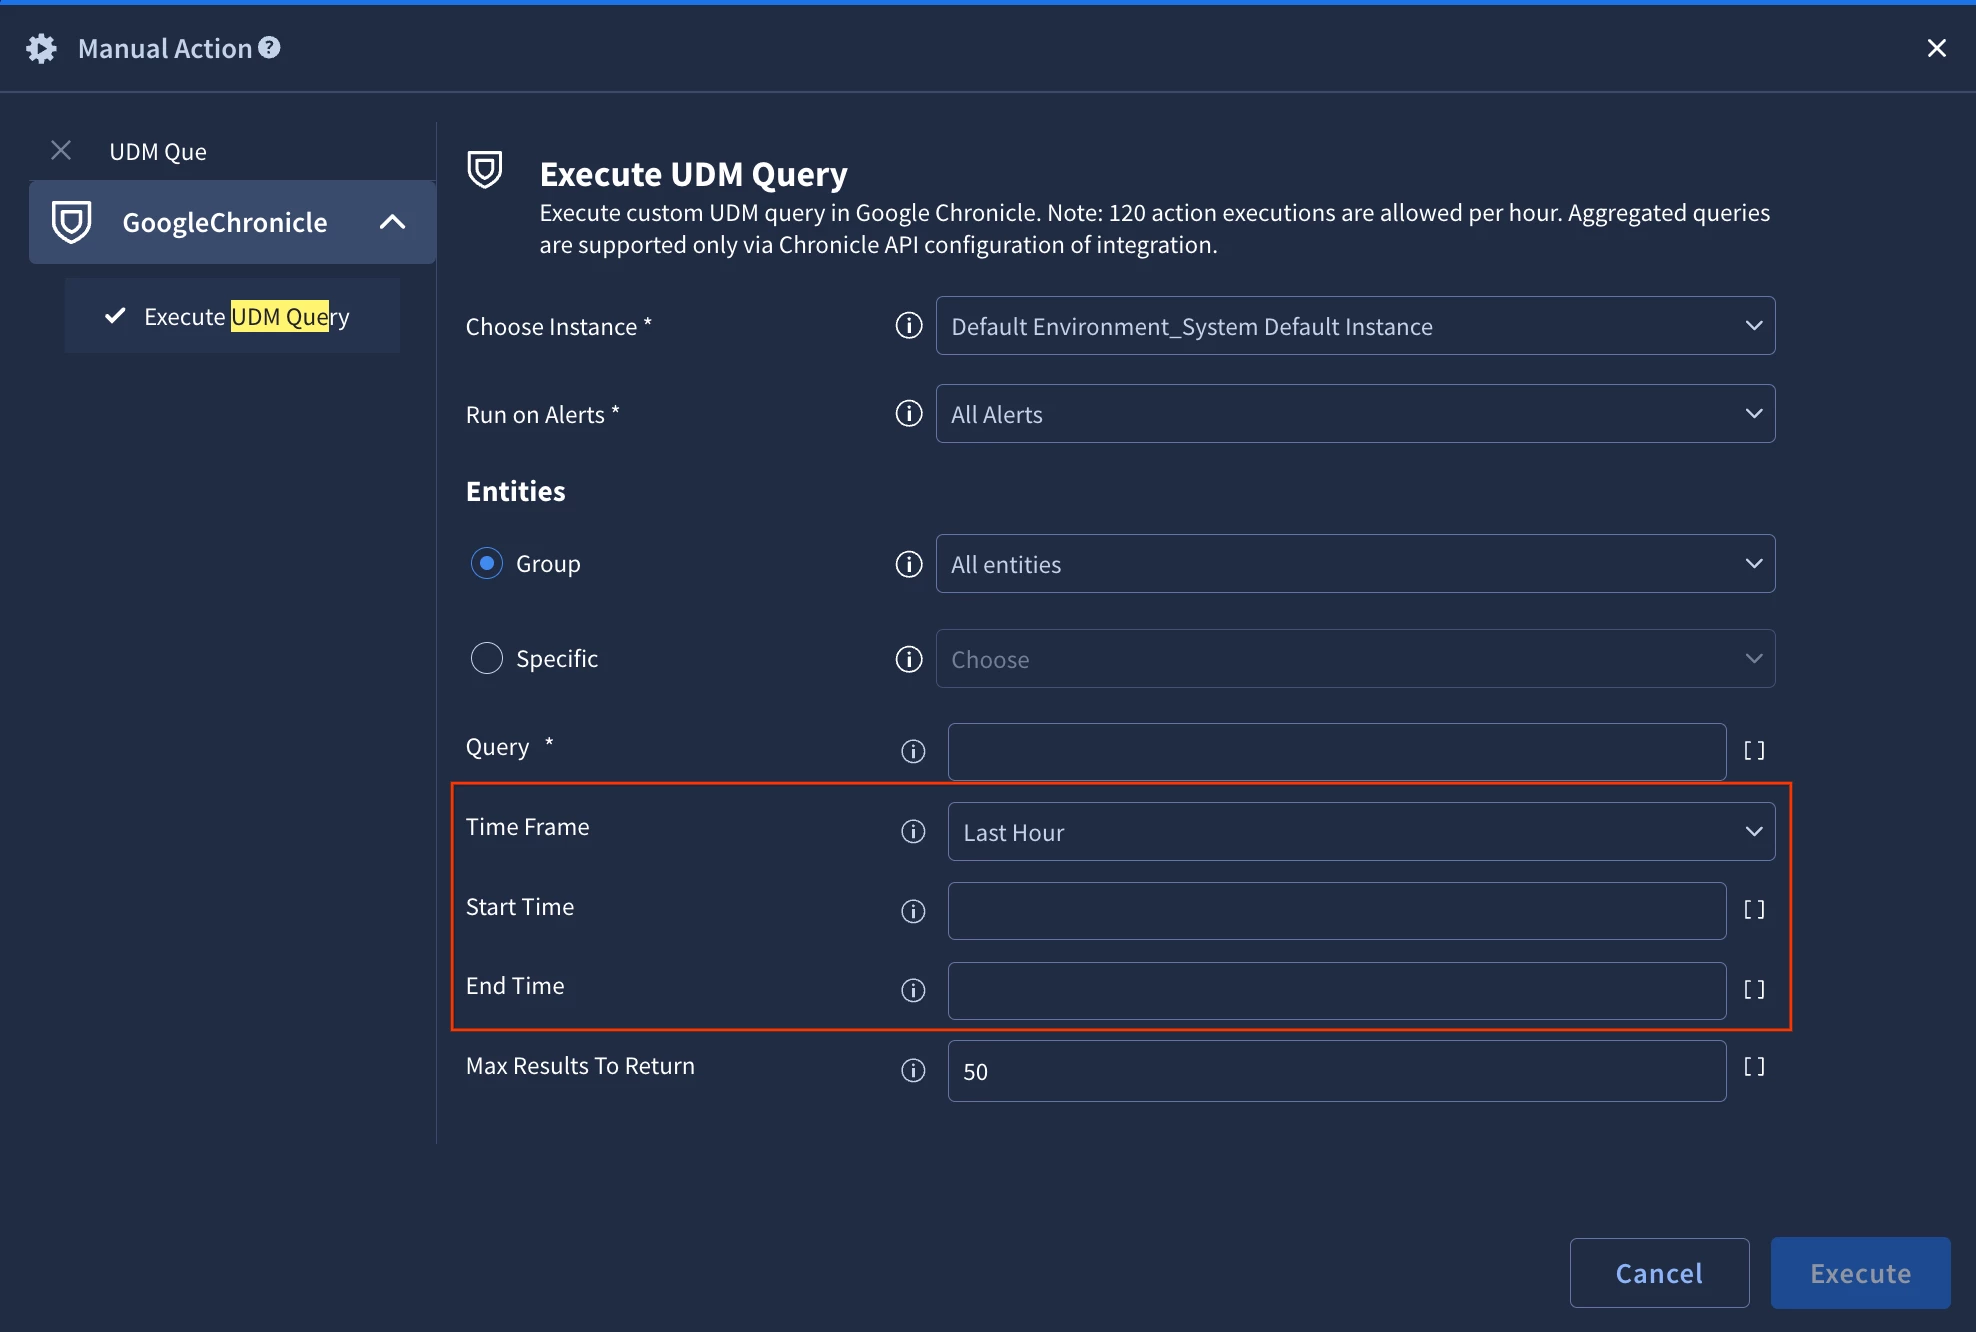This screenshot has width=1976, height=1332.
Task: Click into the Query text input
Action: click(x=1336, y=752)
